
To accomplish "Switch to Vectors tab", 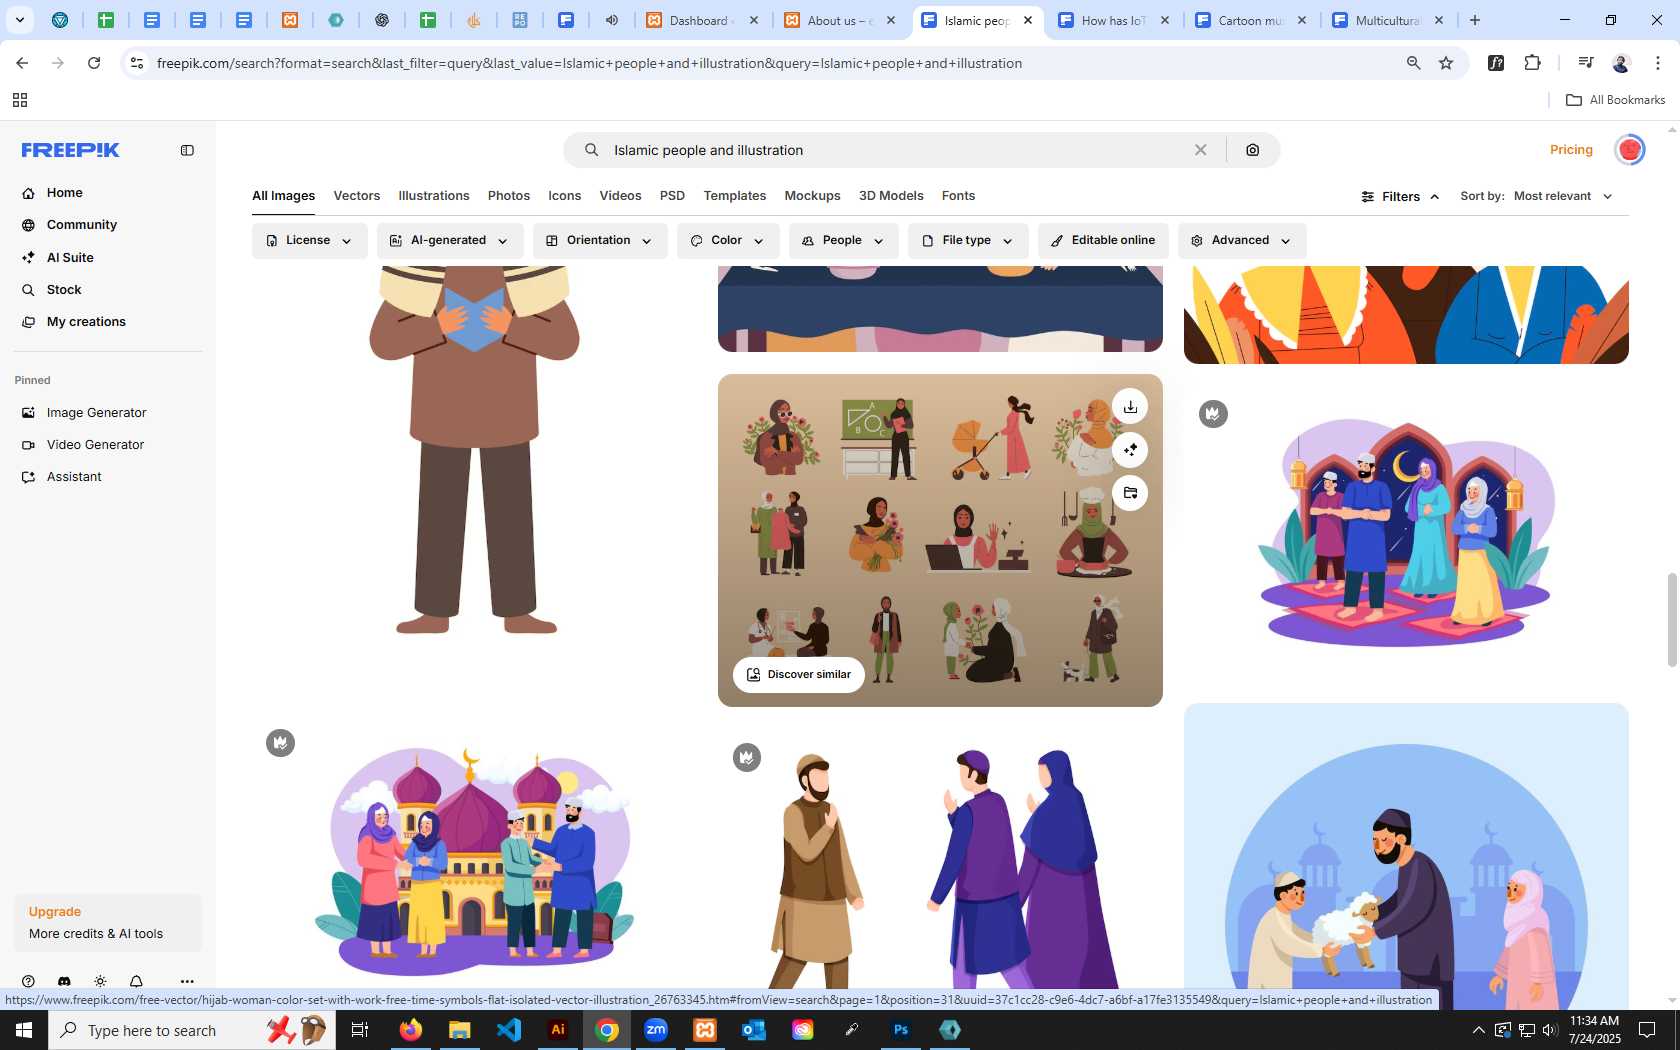I will tap(357, 196).
